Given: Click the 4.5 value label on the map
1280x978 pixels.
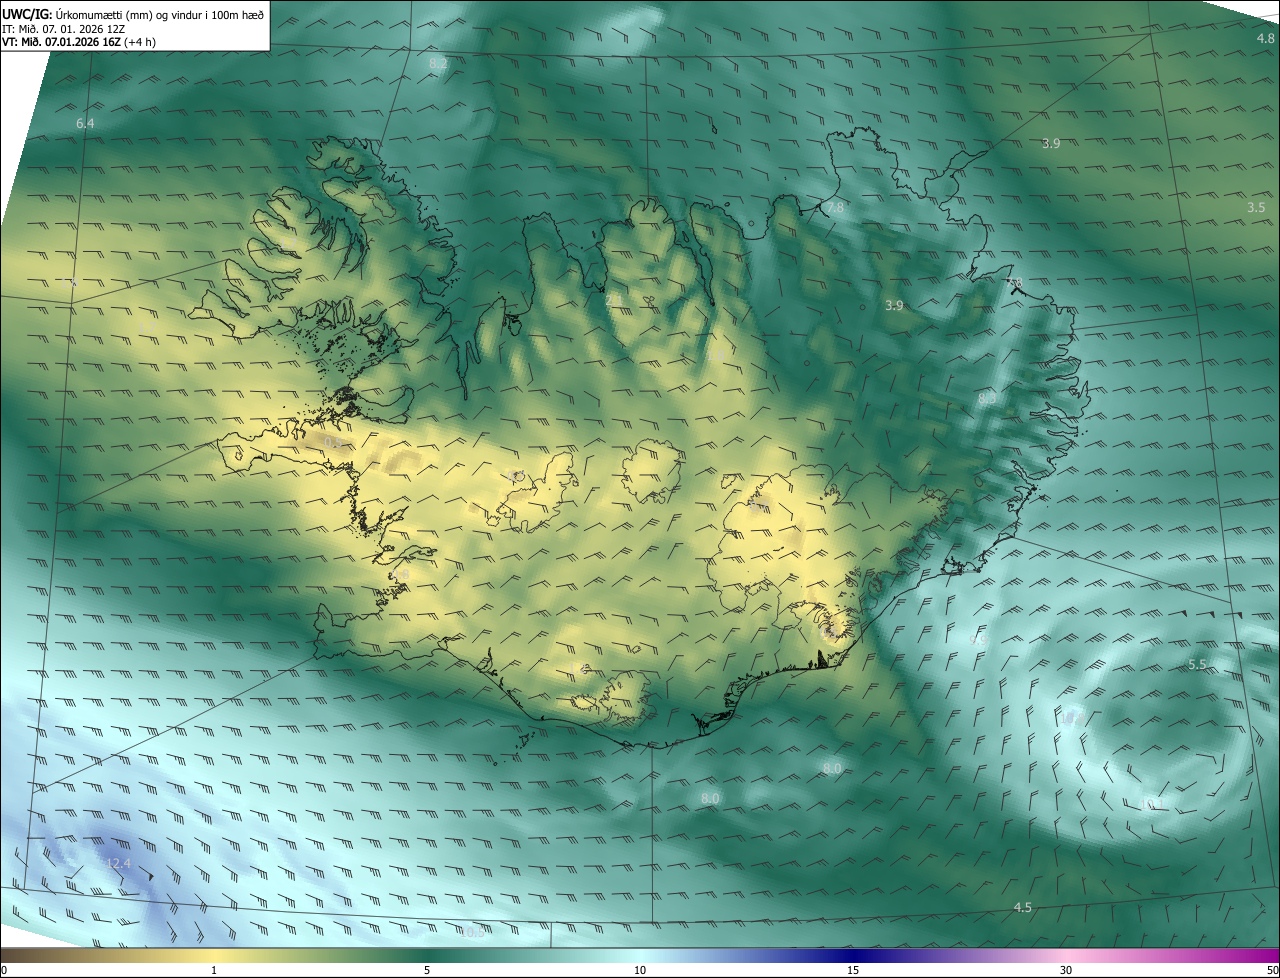Looking at the screenshot, I should pyautogui.click(x=1022, y=907).
